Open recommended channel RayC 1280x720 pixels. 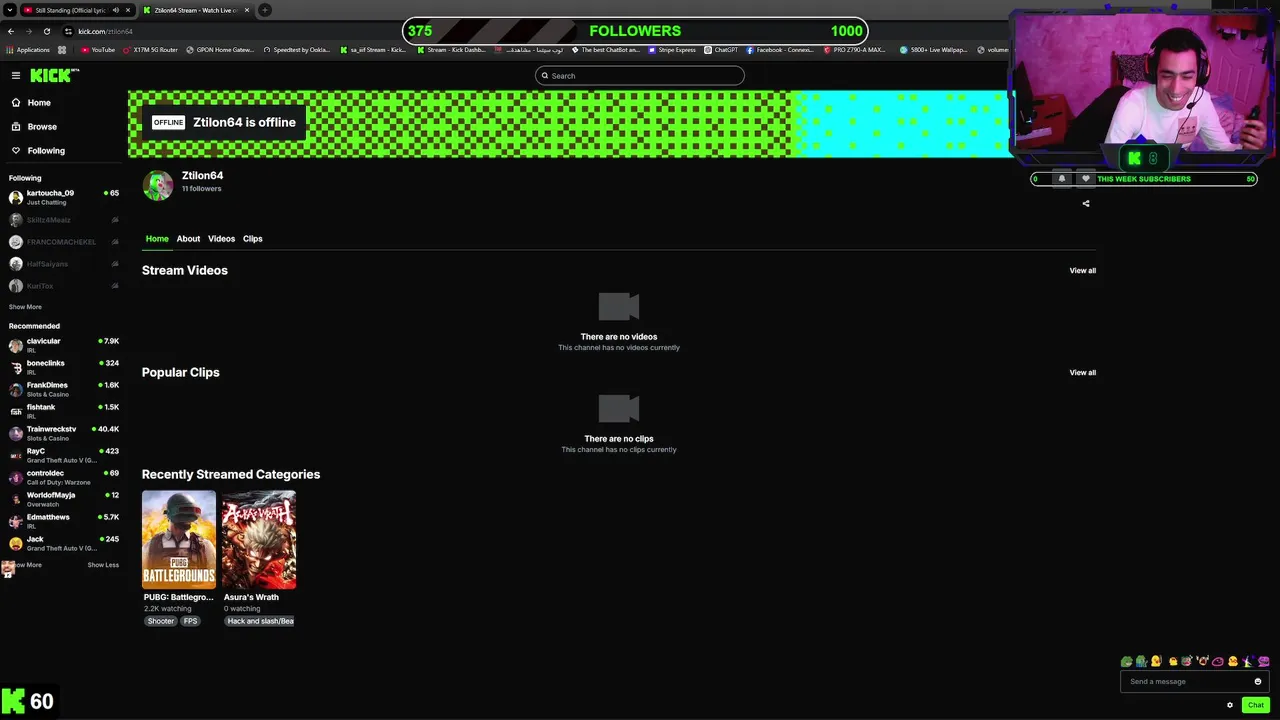(64, 455)
